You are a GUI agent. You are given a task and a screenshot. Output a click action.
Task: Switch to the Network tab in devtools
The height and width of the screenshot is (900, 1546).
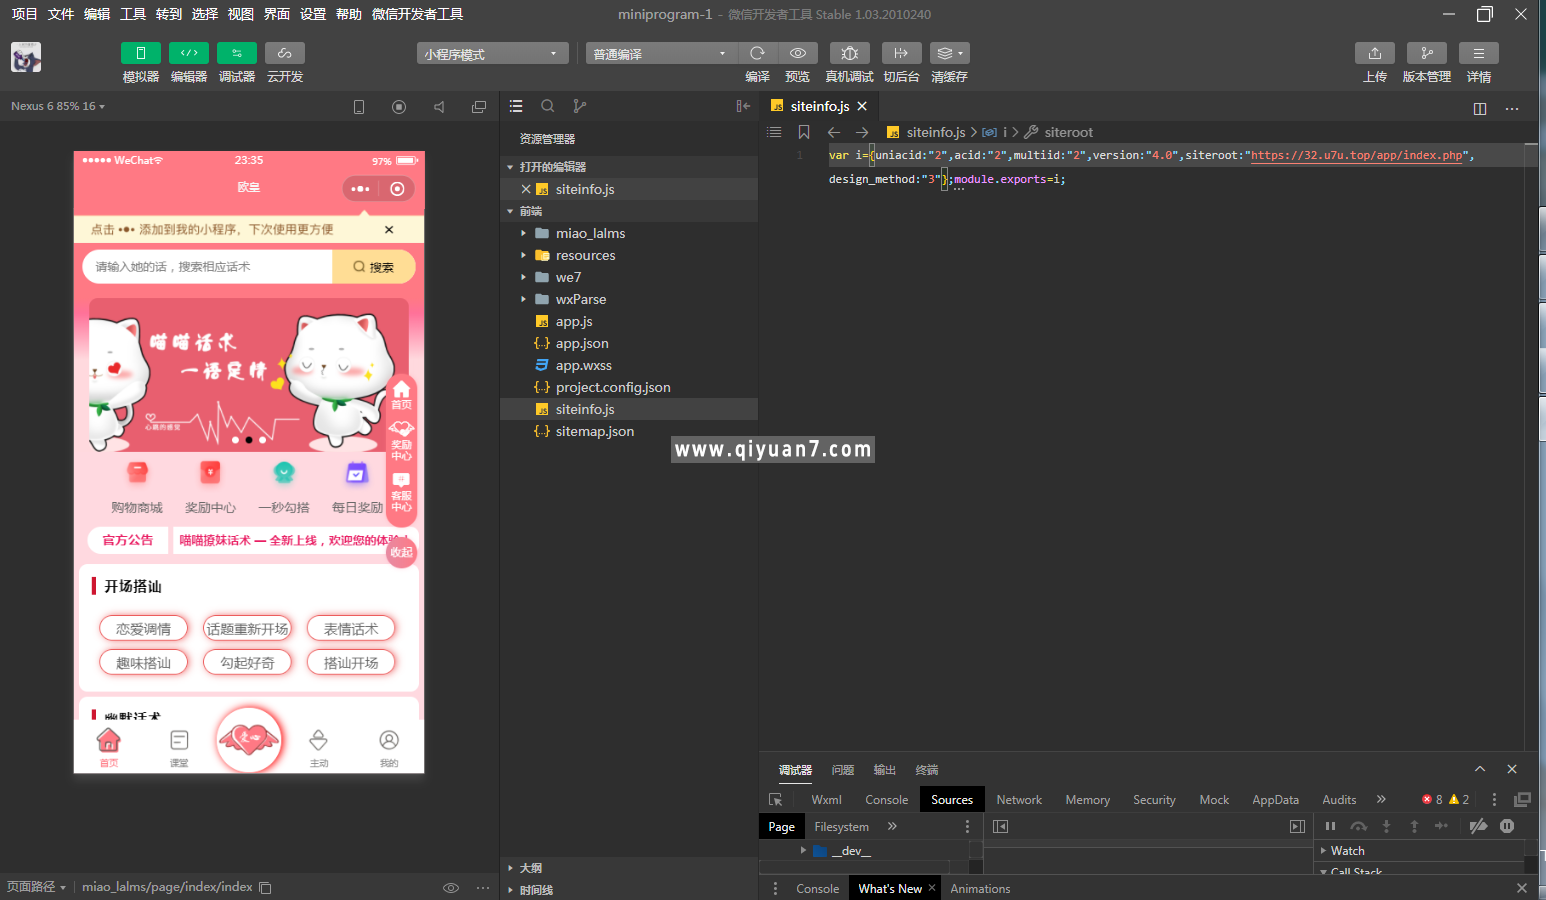(1018, 800)
